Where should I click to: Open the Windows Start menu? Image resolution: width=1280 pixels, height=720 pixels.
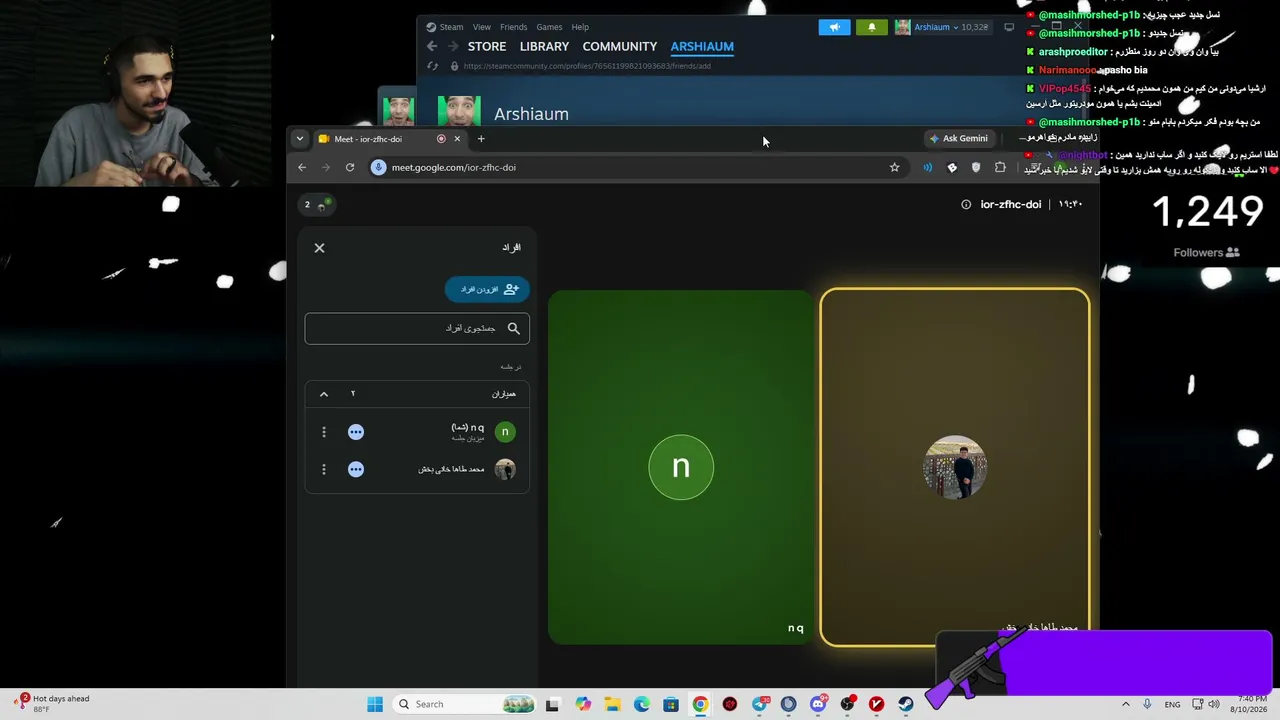click(x=375, y=704)
